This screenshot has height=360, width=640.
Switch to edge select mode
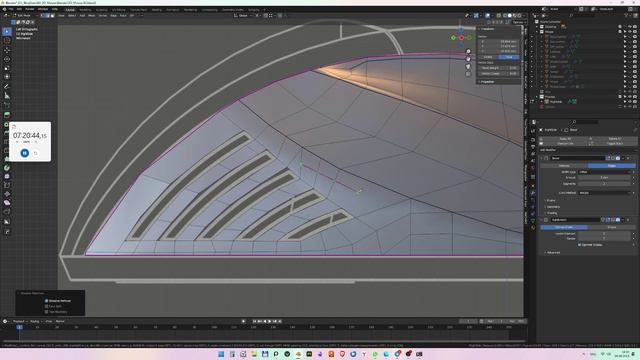point(47,16)
